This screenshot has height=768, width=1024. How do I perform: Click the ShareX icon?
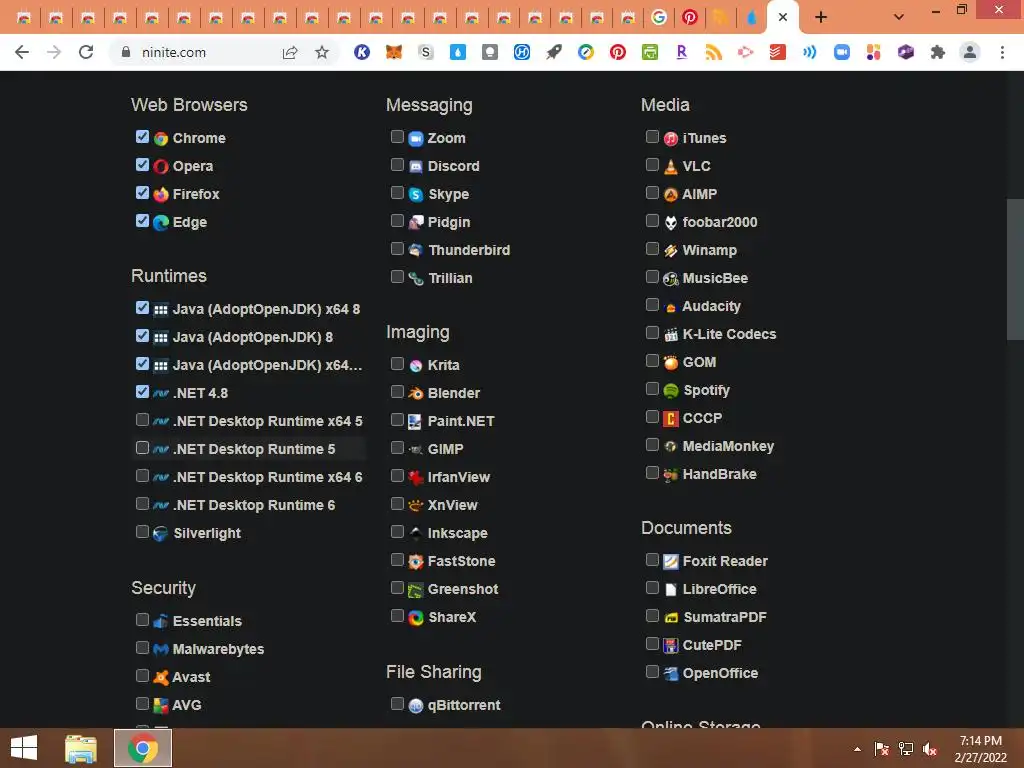[416, 617]
